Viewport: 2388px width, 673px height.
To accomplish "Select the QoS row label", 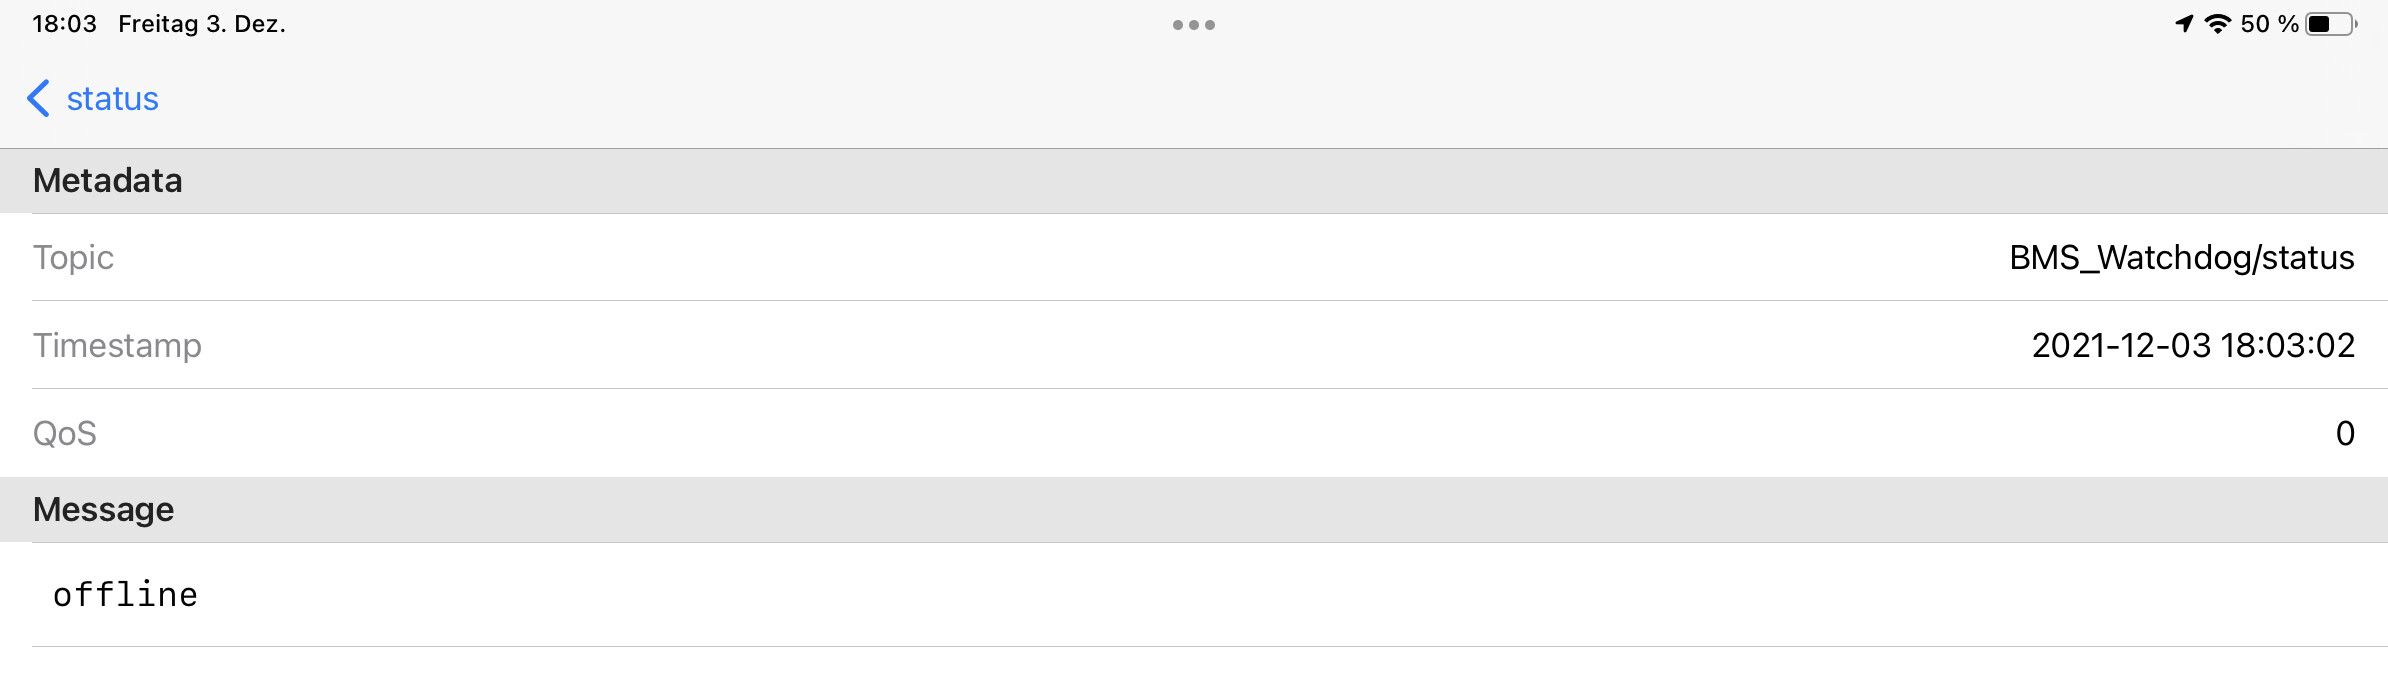I will pos(65,434).
